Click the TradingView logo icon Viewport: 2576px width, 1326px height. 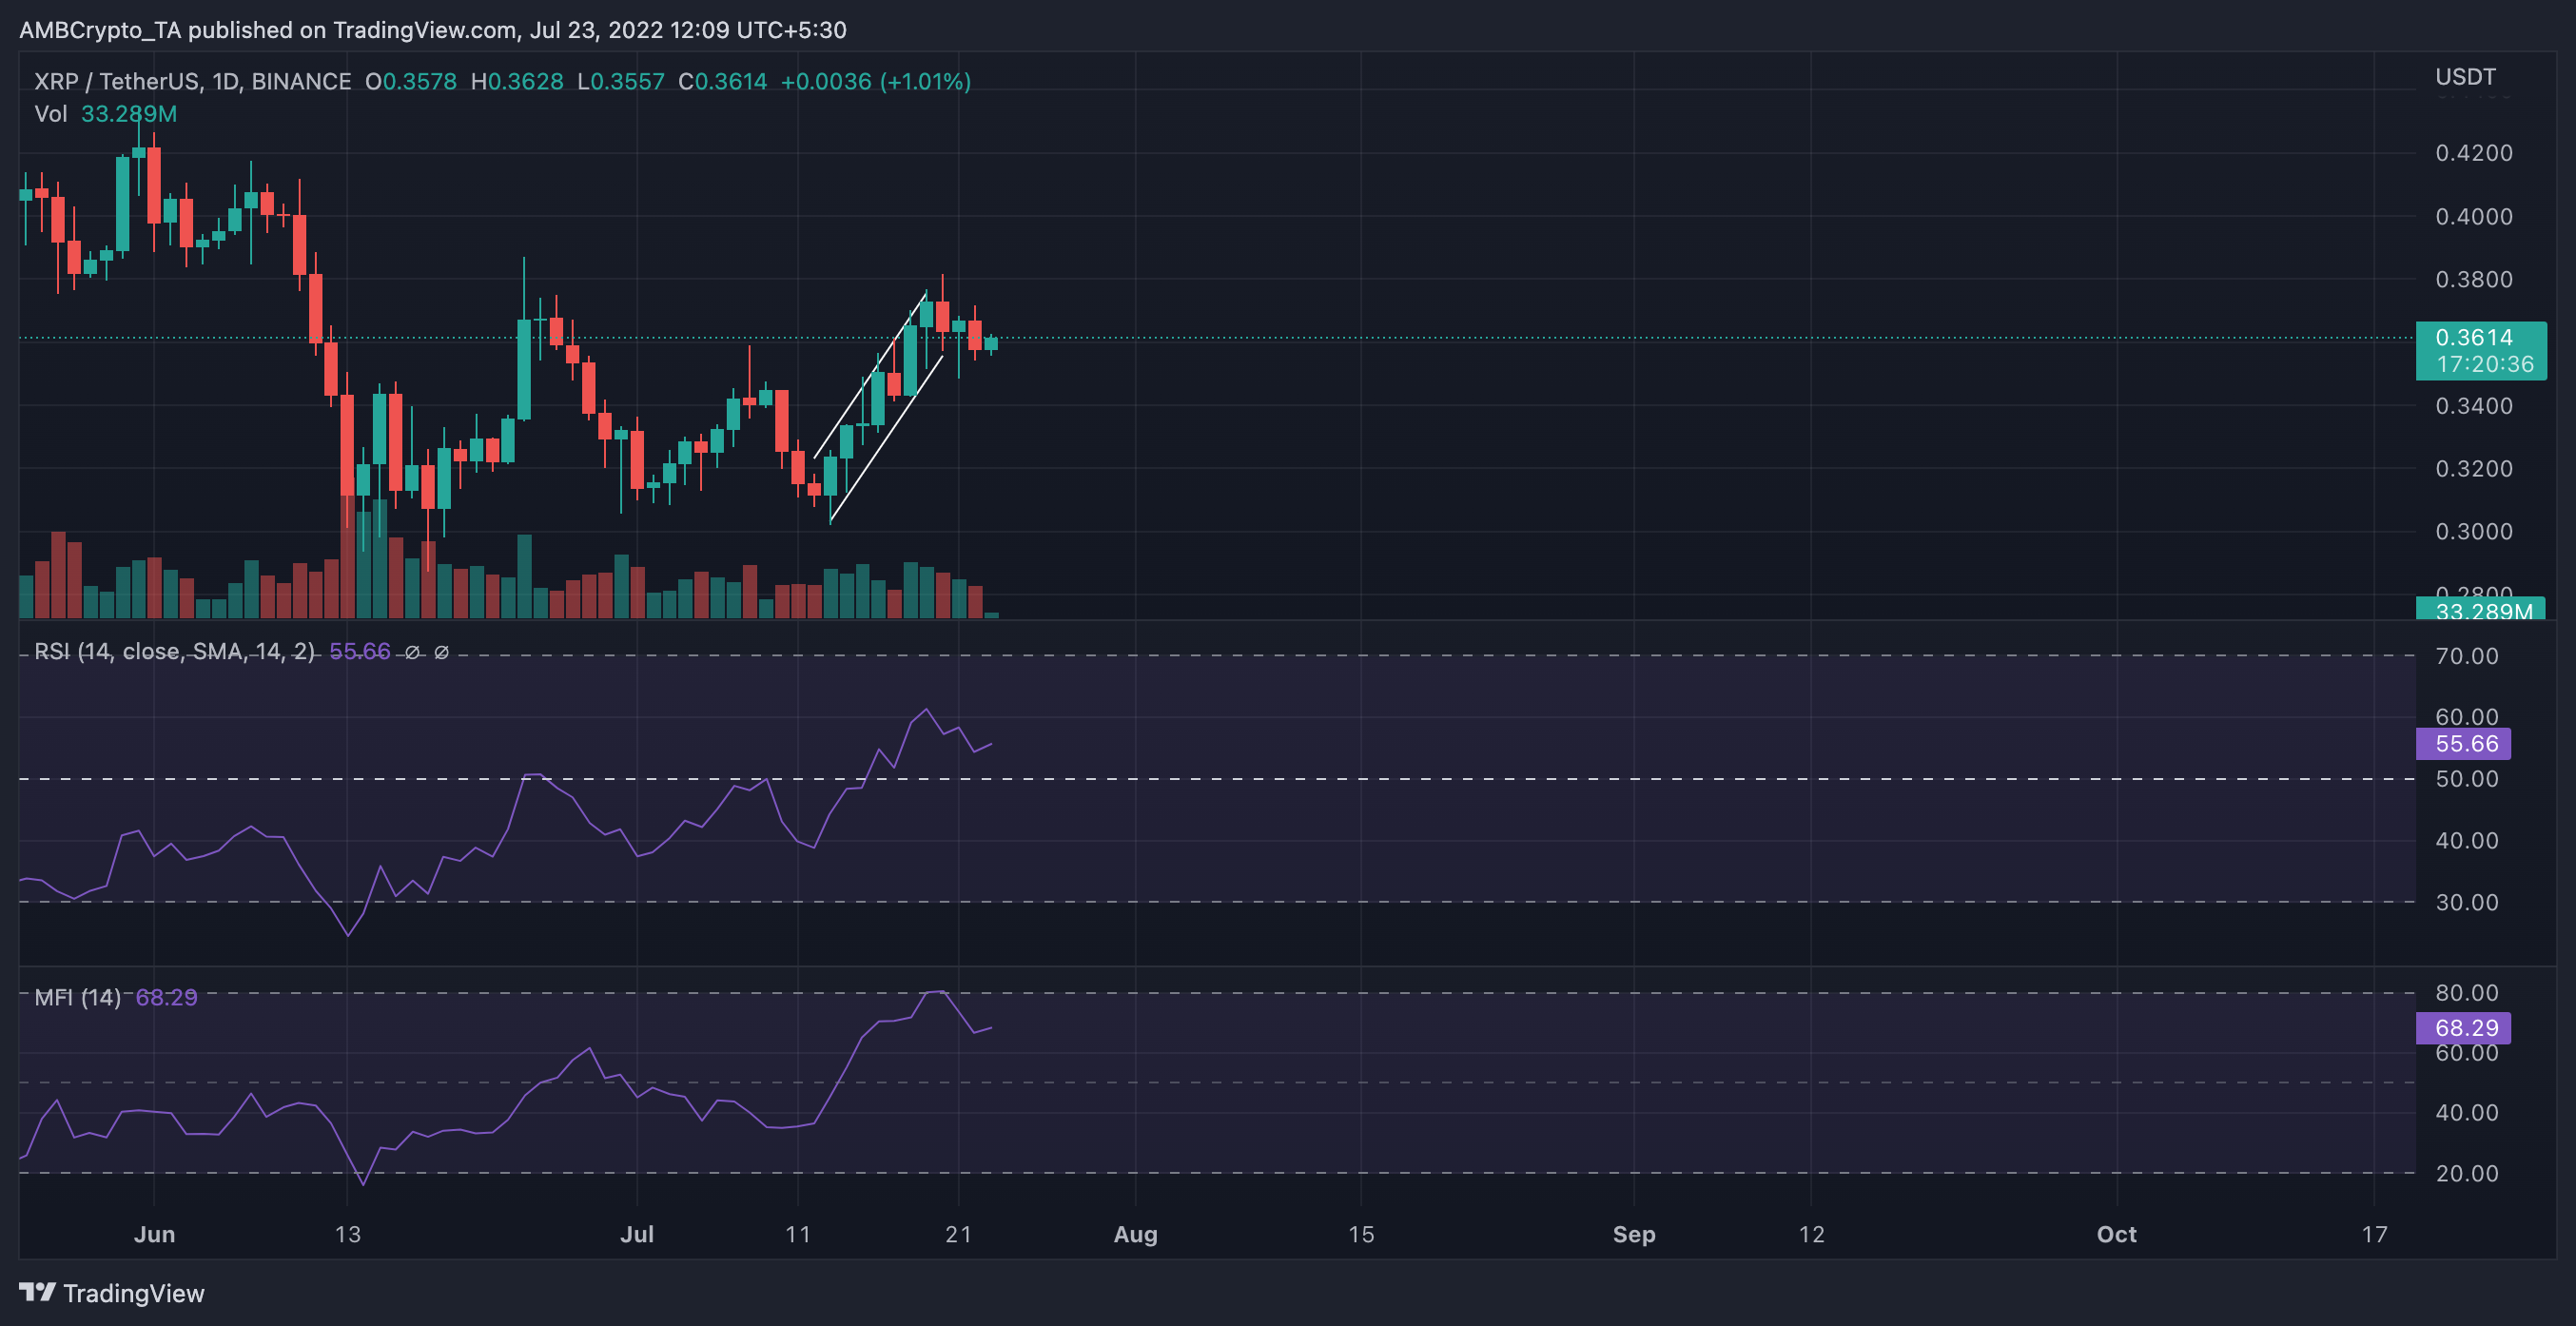click(x=37, y=1292)
